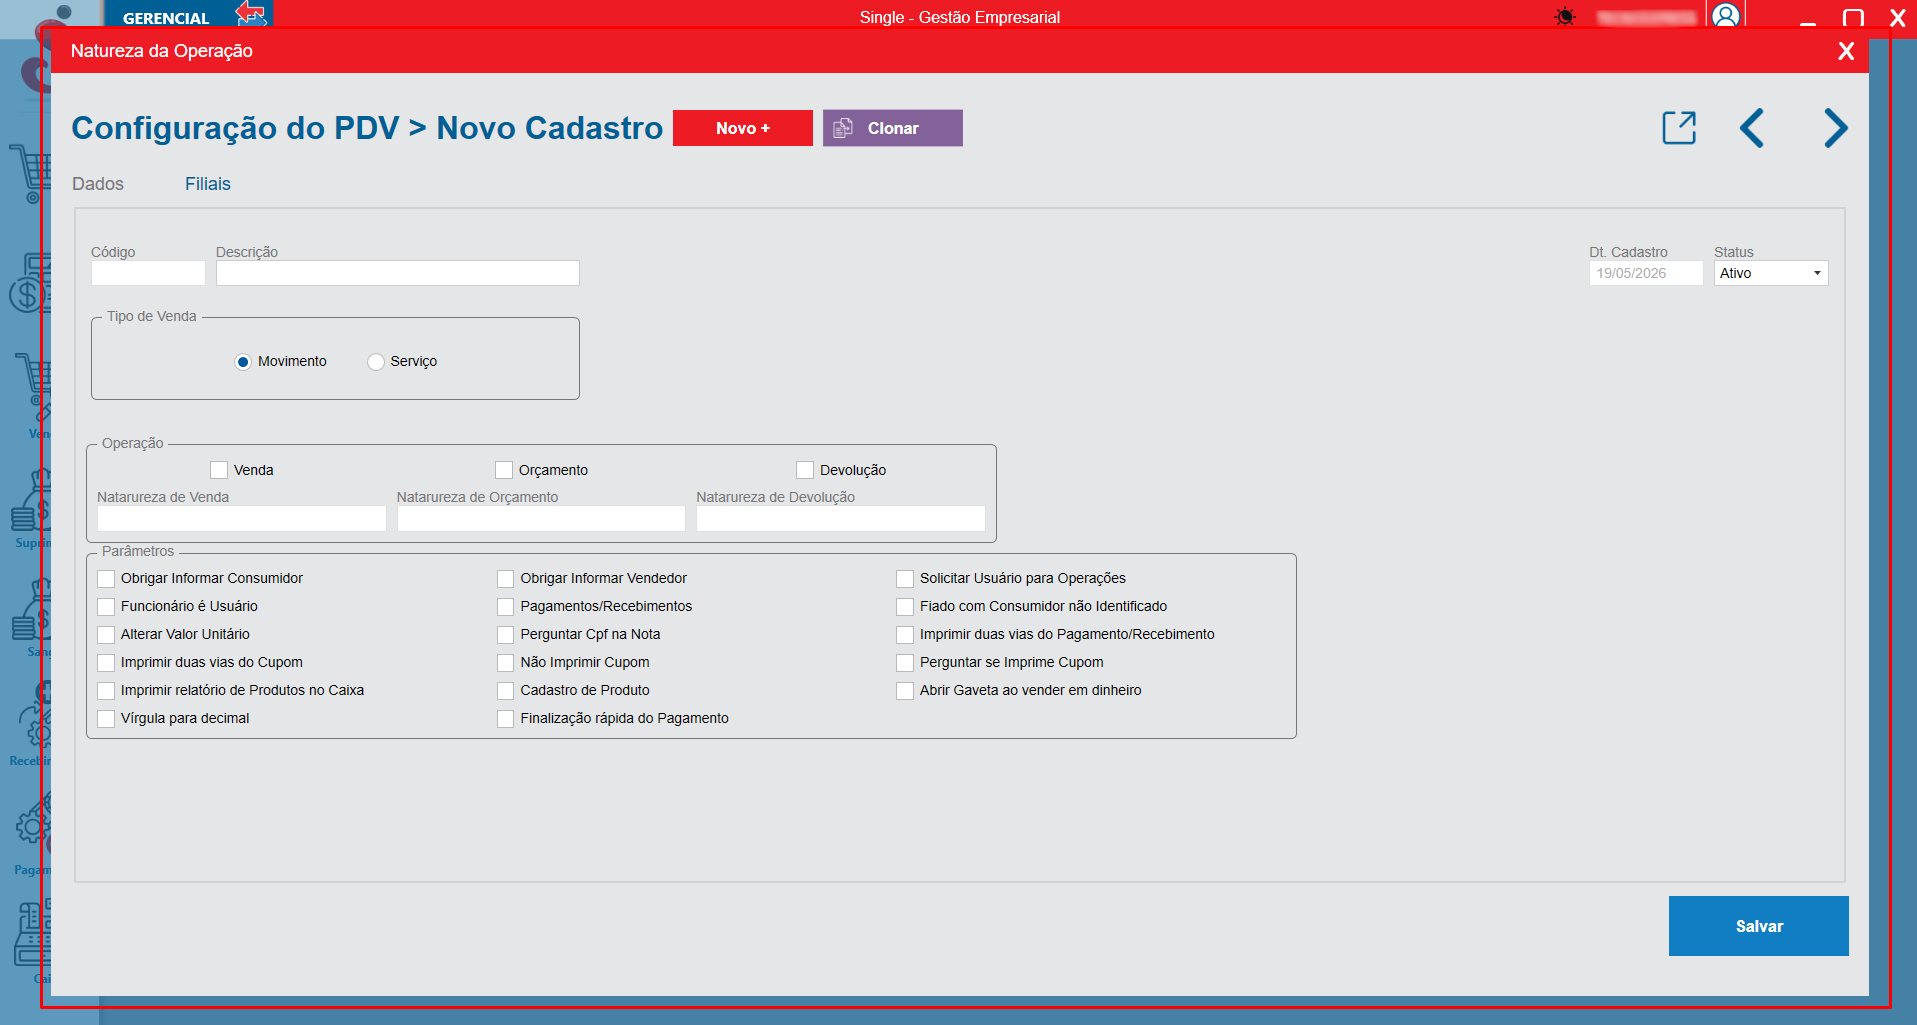Viewport: 1917px width, 1025px height.
Task: Click the 'Configuração do PDV > Novo Cadastro' heading
Action: (367, 128)
